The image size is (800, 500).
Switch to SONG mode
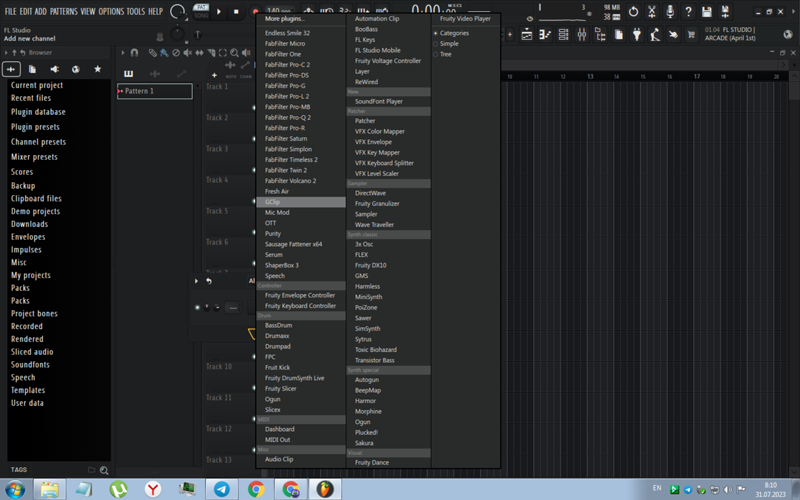[202, 15]
